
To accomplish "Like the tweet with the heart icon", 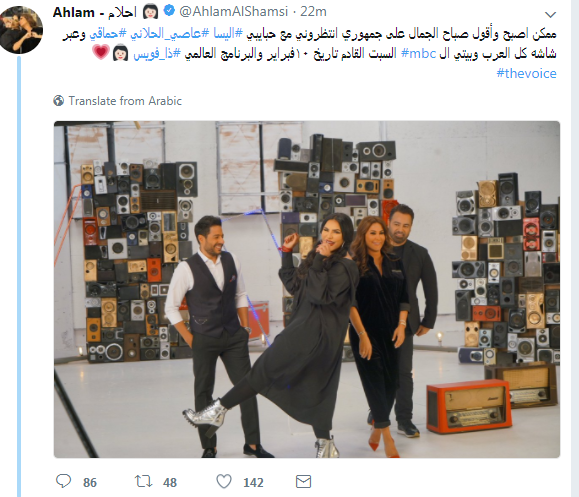I will click(224, 481).
